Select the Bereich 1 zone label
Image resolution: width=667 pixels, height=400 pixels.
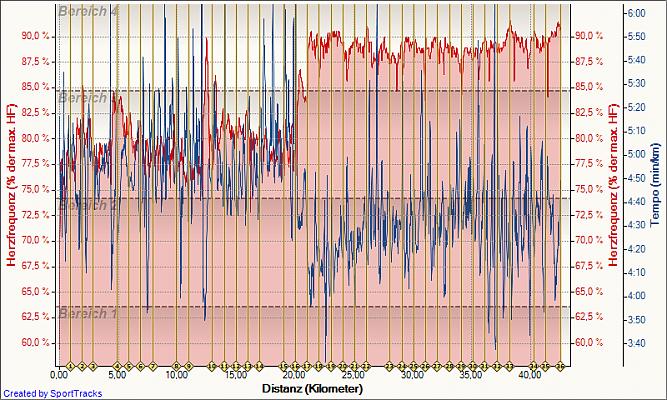(x=88, y=313)
